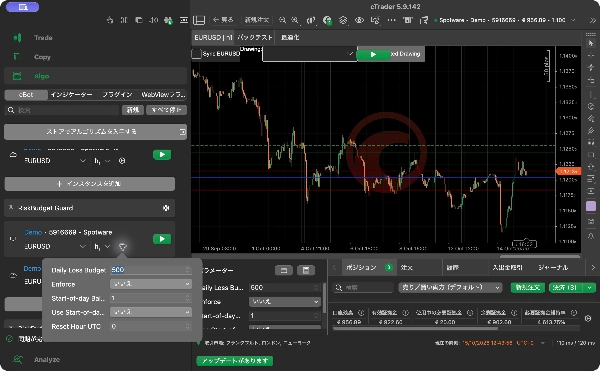Toggle the eye visibility icon in toolbar
This screenshot has width=600, height=371.
point(359,20)
